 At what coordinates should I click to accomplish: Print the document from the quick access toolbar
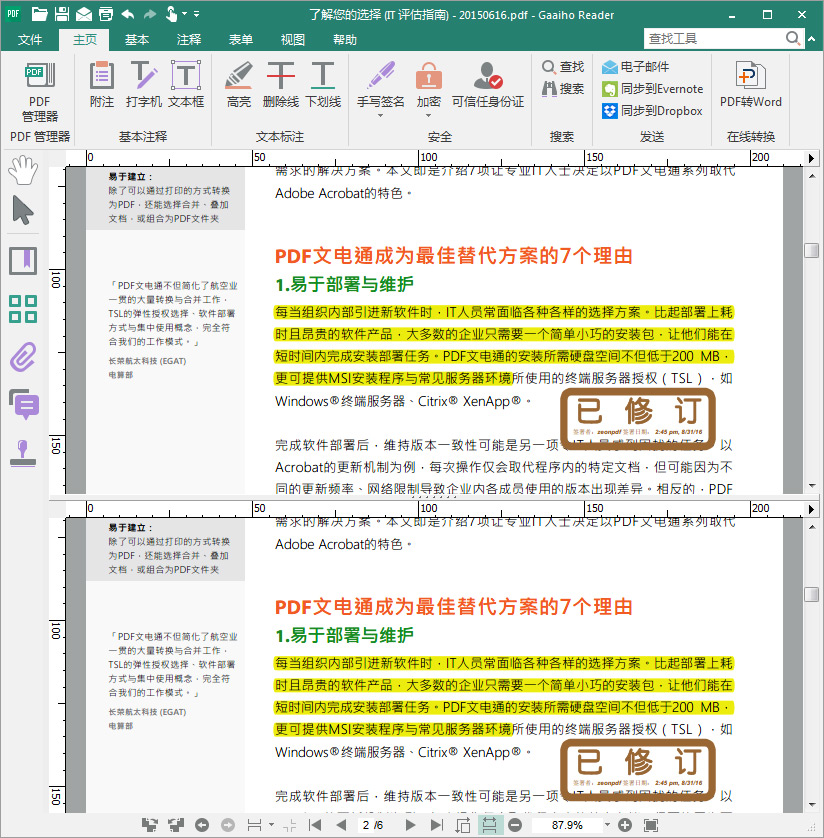point(106,14)
